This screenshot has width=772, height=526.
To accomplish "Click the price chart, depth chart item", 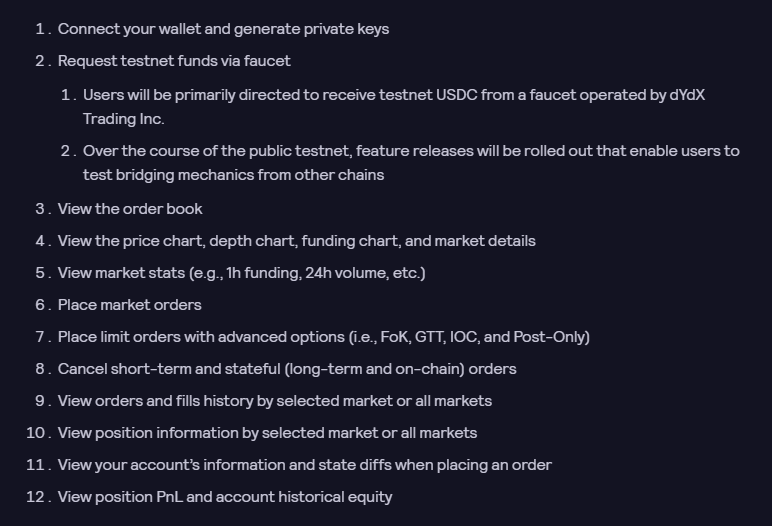I will pos(297,241).
